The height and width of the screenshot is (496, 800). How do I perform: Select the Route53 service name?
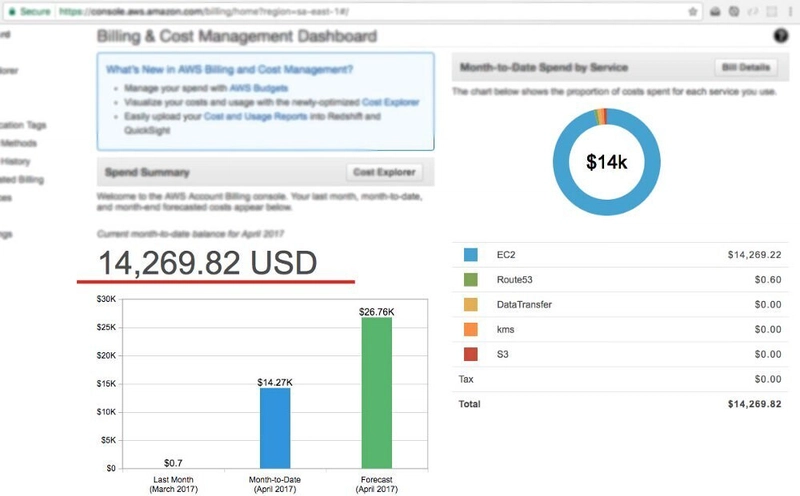[x=514, y=280]
